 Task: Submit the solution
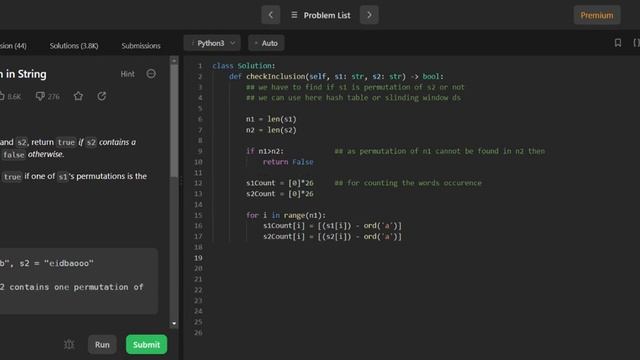pyautogui.click(x=146, y=344)
